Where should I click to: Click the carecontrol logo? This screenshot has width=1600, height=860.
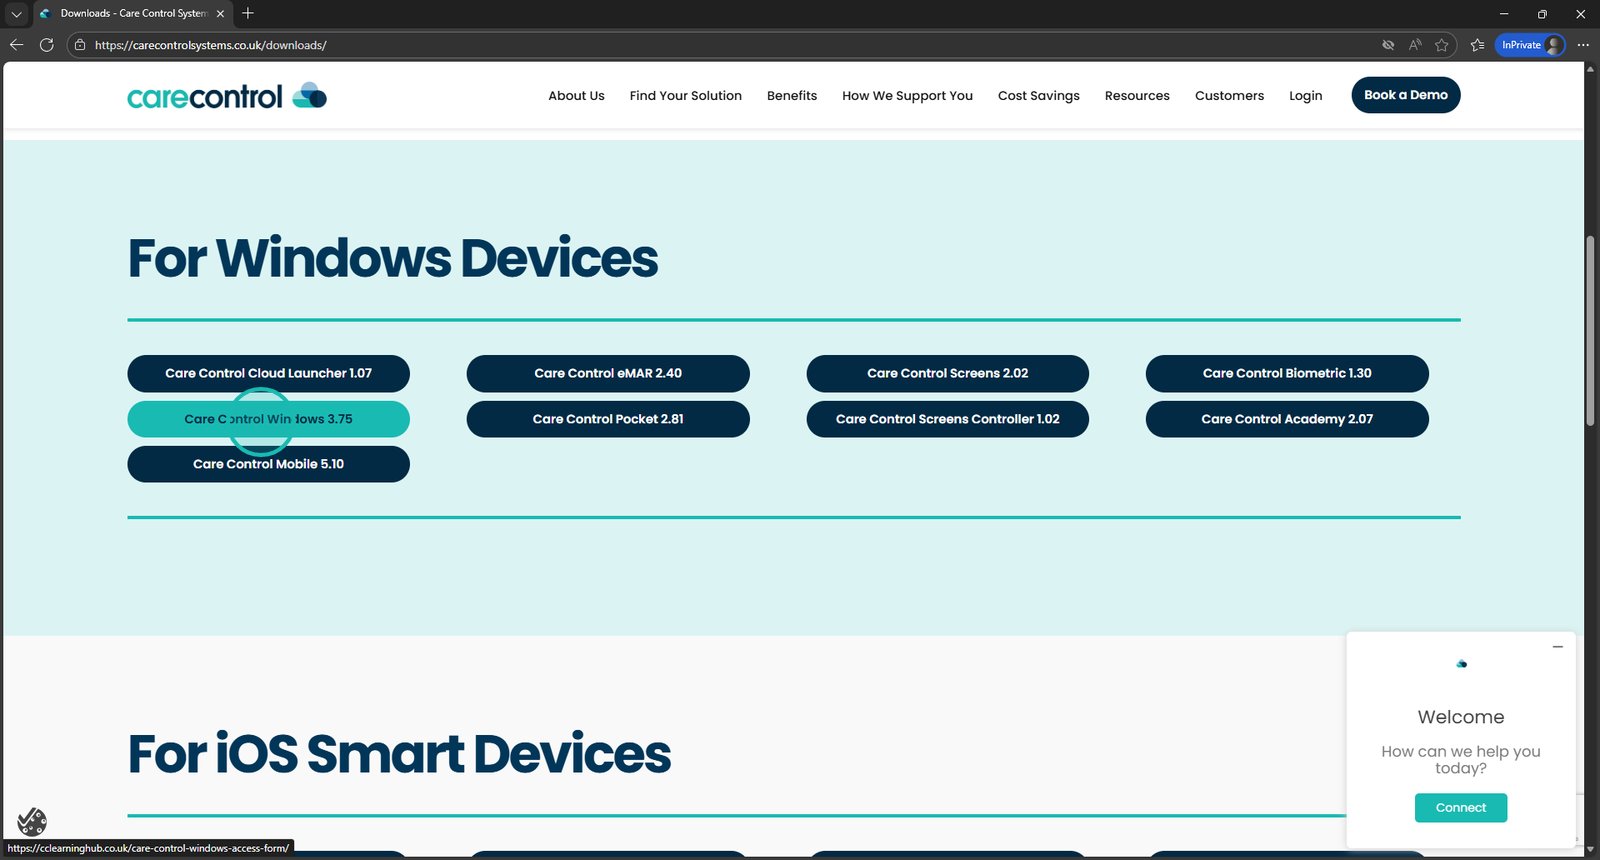pos(227,96)
